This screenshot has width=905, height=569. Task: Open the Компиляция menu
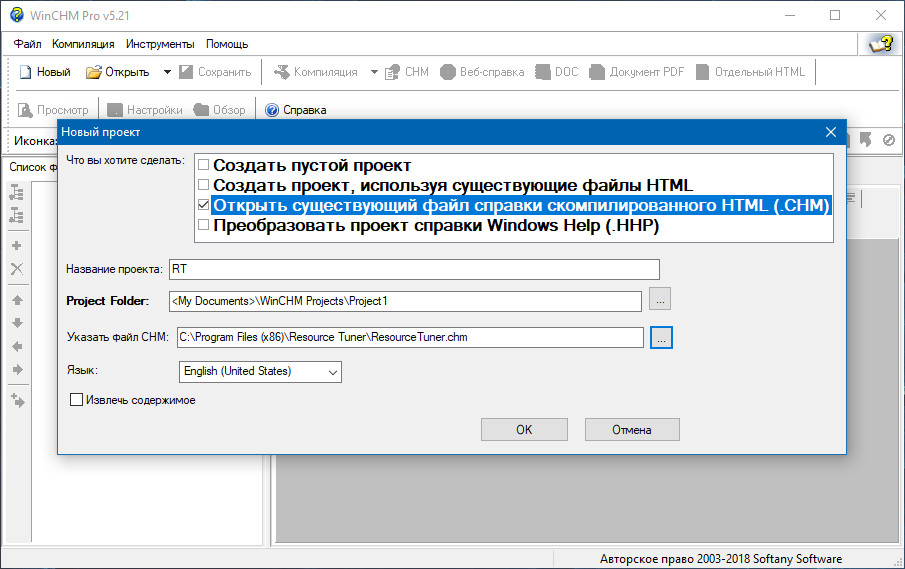coord(83,44)
